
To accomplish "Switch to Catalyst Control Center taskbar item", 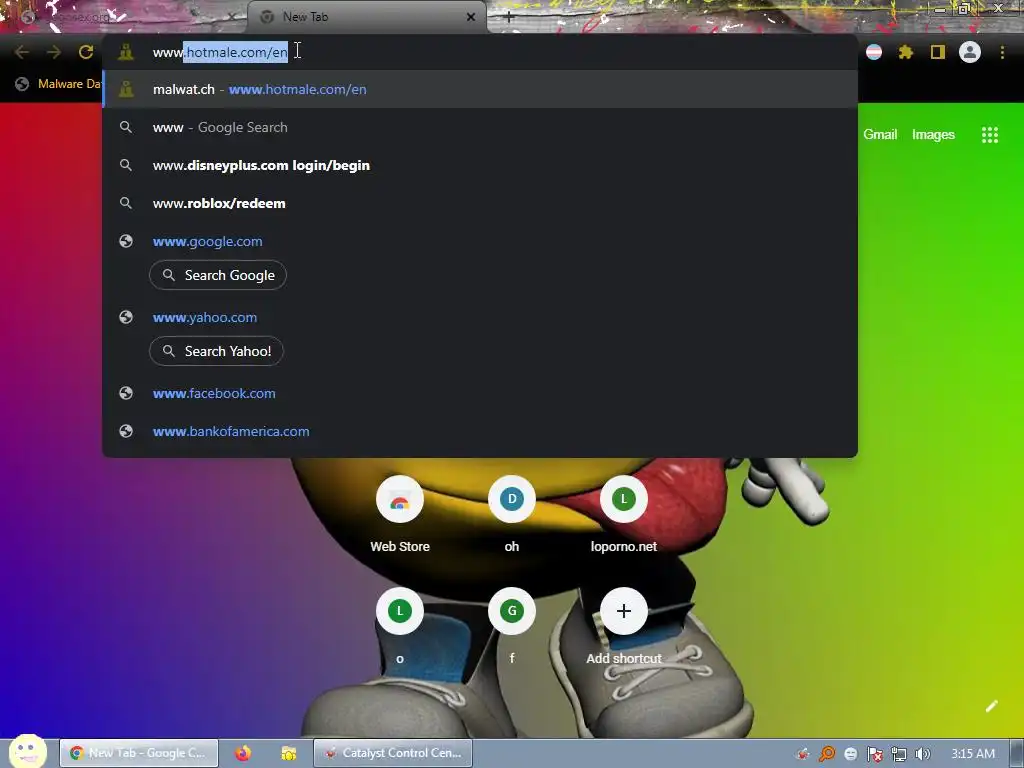I will click(392, 753).
